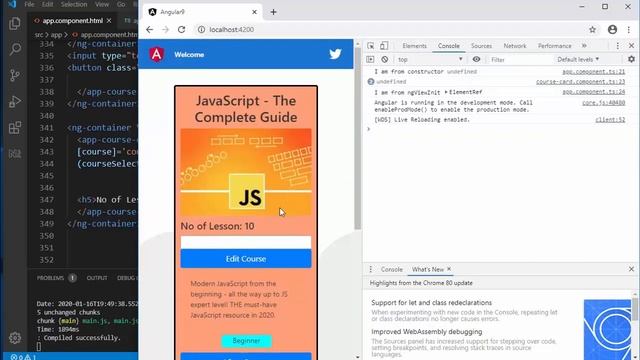Click the Twitter bird icon in header
This screenshot has width=640, height=360.
pos(335,54)
